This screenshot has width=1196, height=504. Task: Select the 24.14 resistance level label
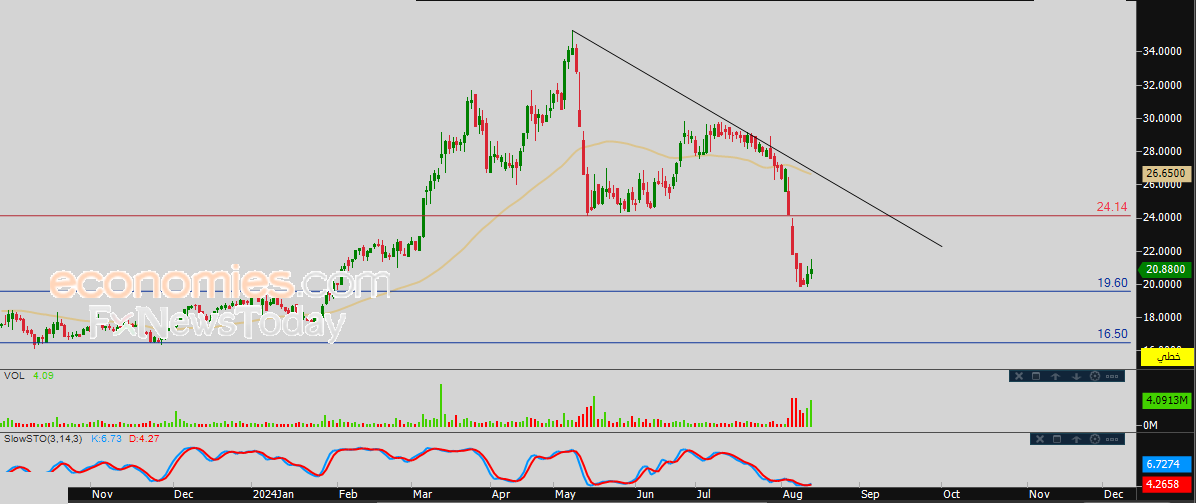(x=1112, y=207)
